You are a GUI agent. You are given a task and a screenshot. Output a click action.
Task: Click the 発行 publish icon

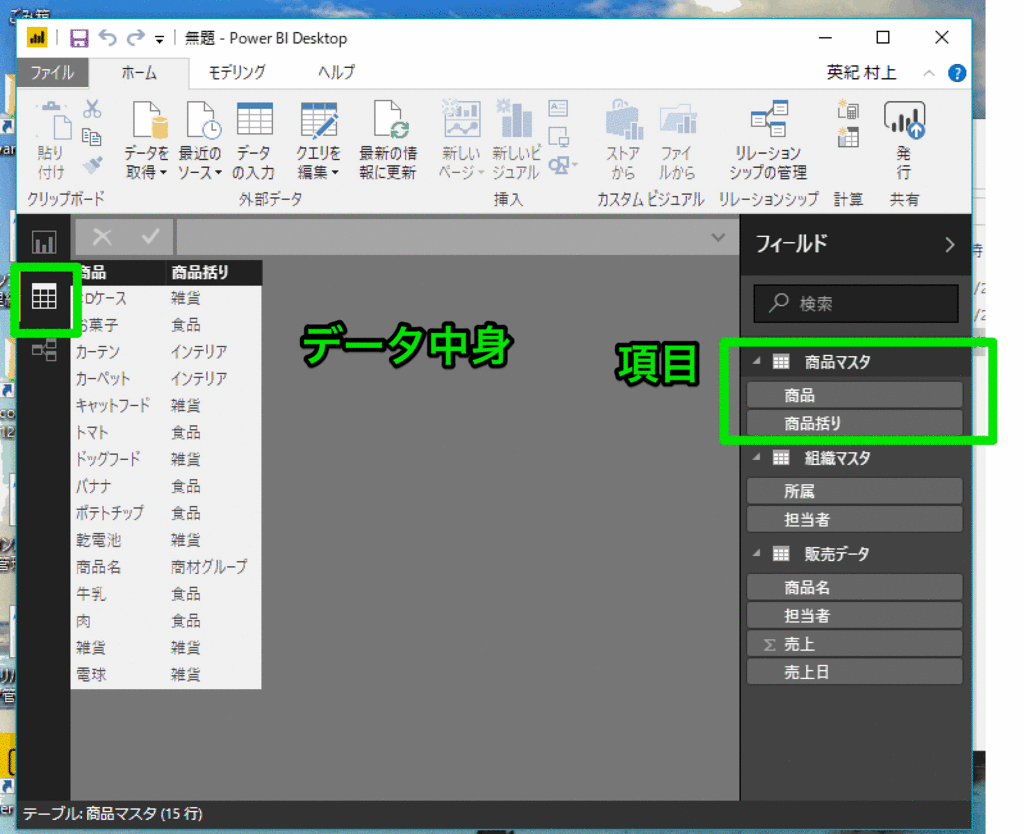point(903,130)
